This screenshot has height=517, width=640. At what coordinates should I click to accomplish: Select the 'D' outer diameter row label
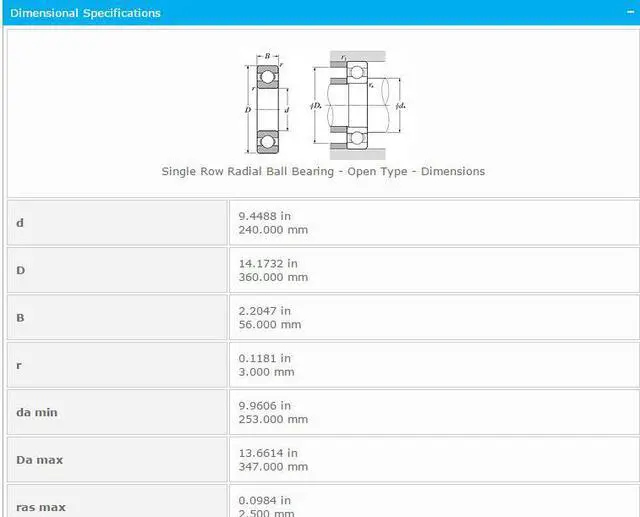tap(20, 270)
